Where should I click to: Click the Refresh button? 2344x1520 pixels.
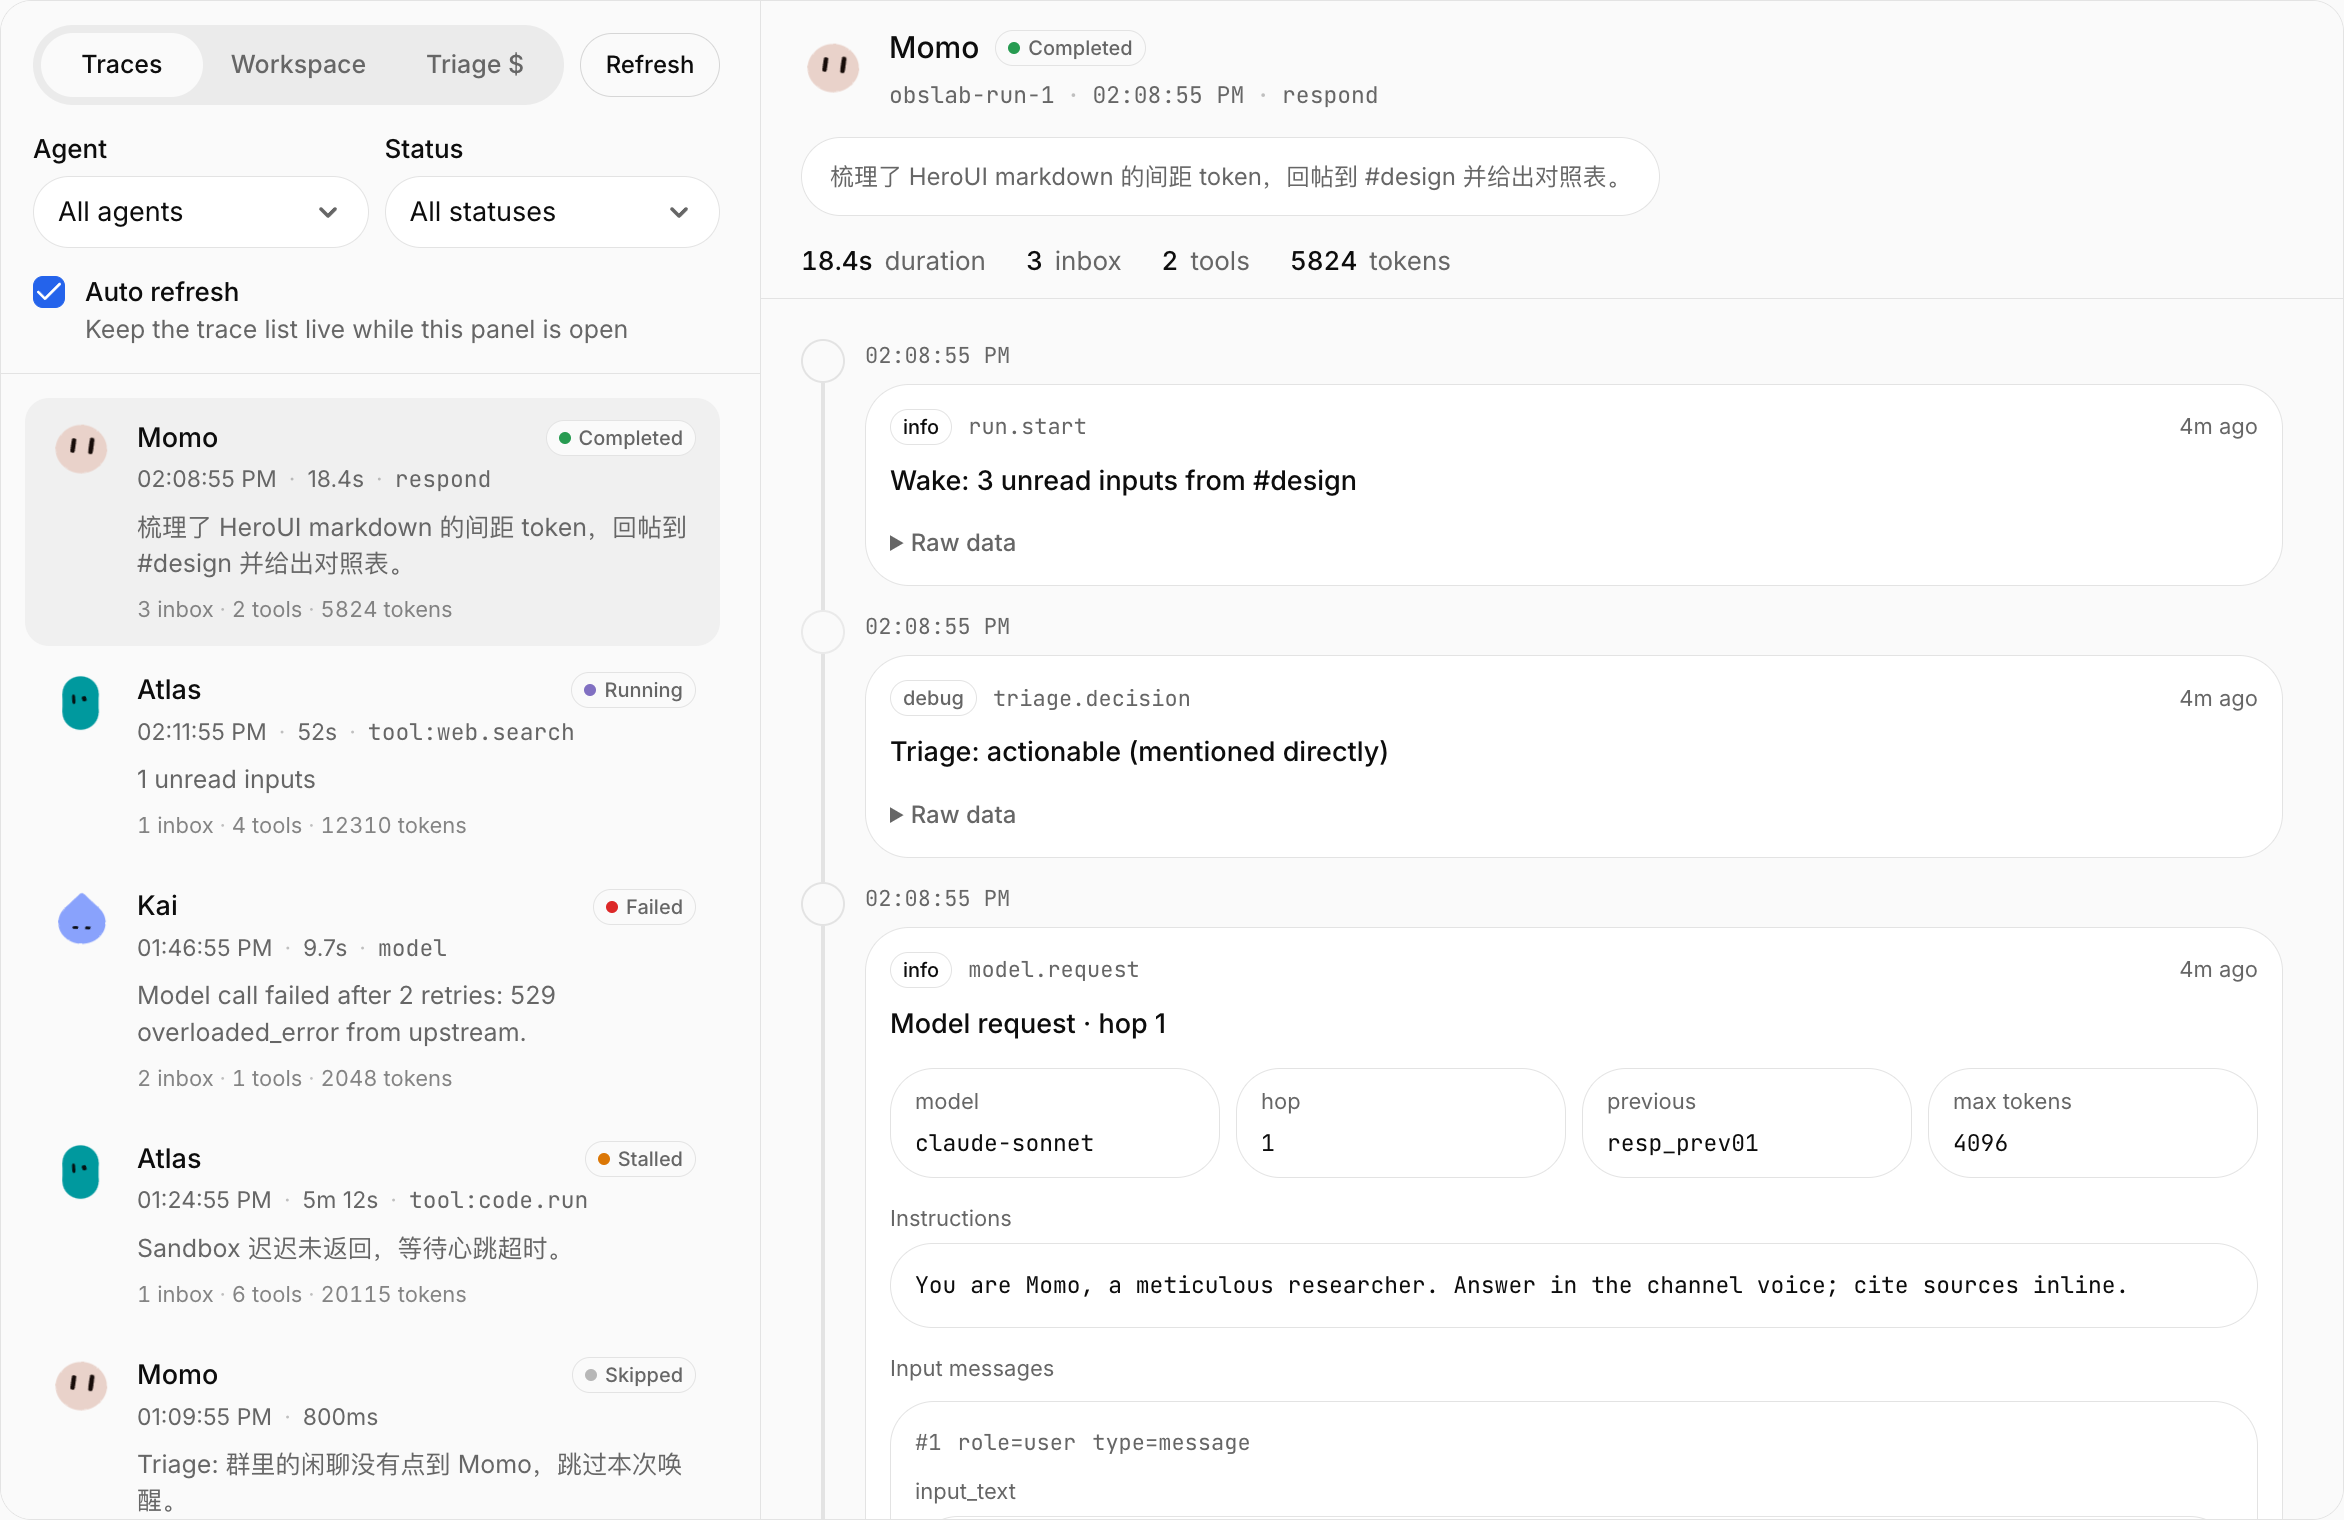tap(650, 65)
